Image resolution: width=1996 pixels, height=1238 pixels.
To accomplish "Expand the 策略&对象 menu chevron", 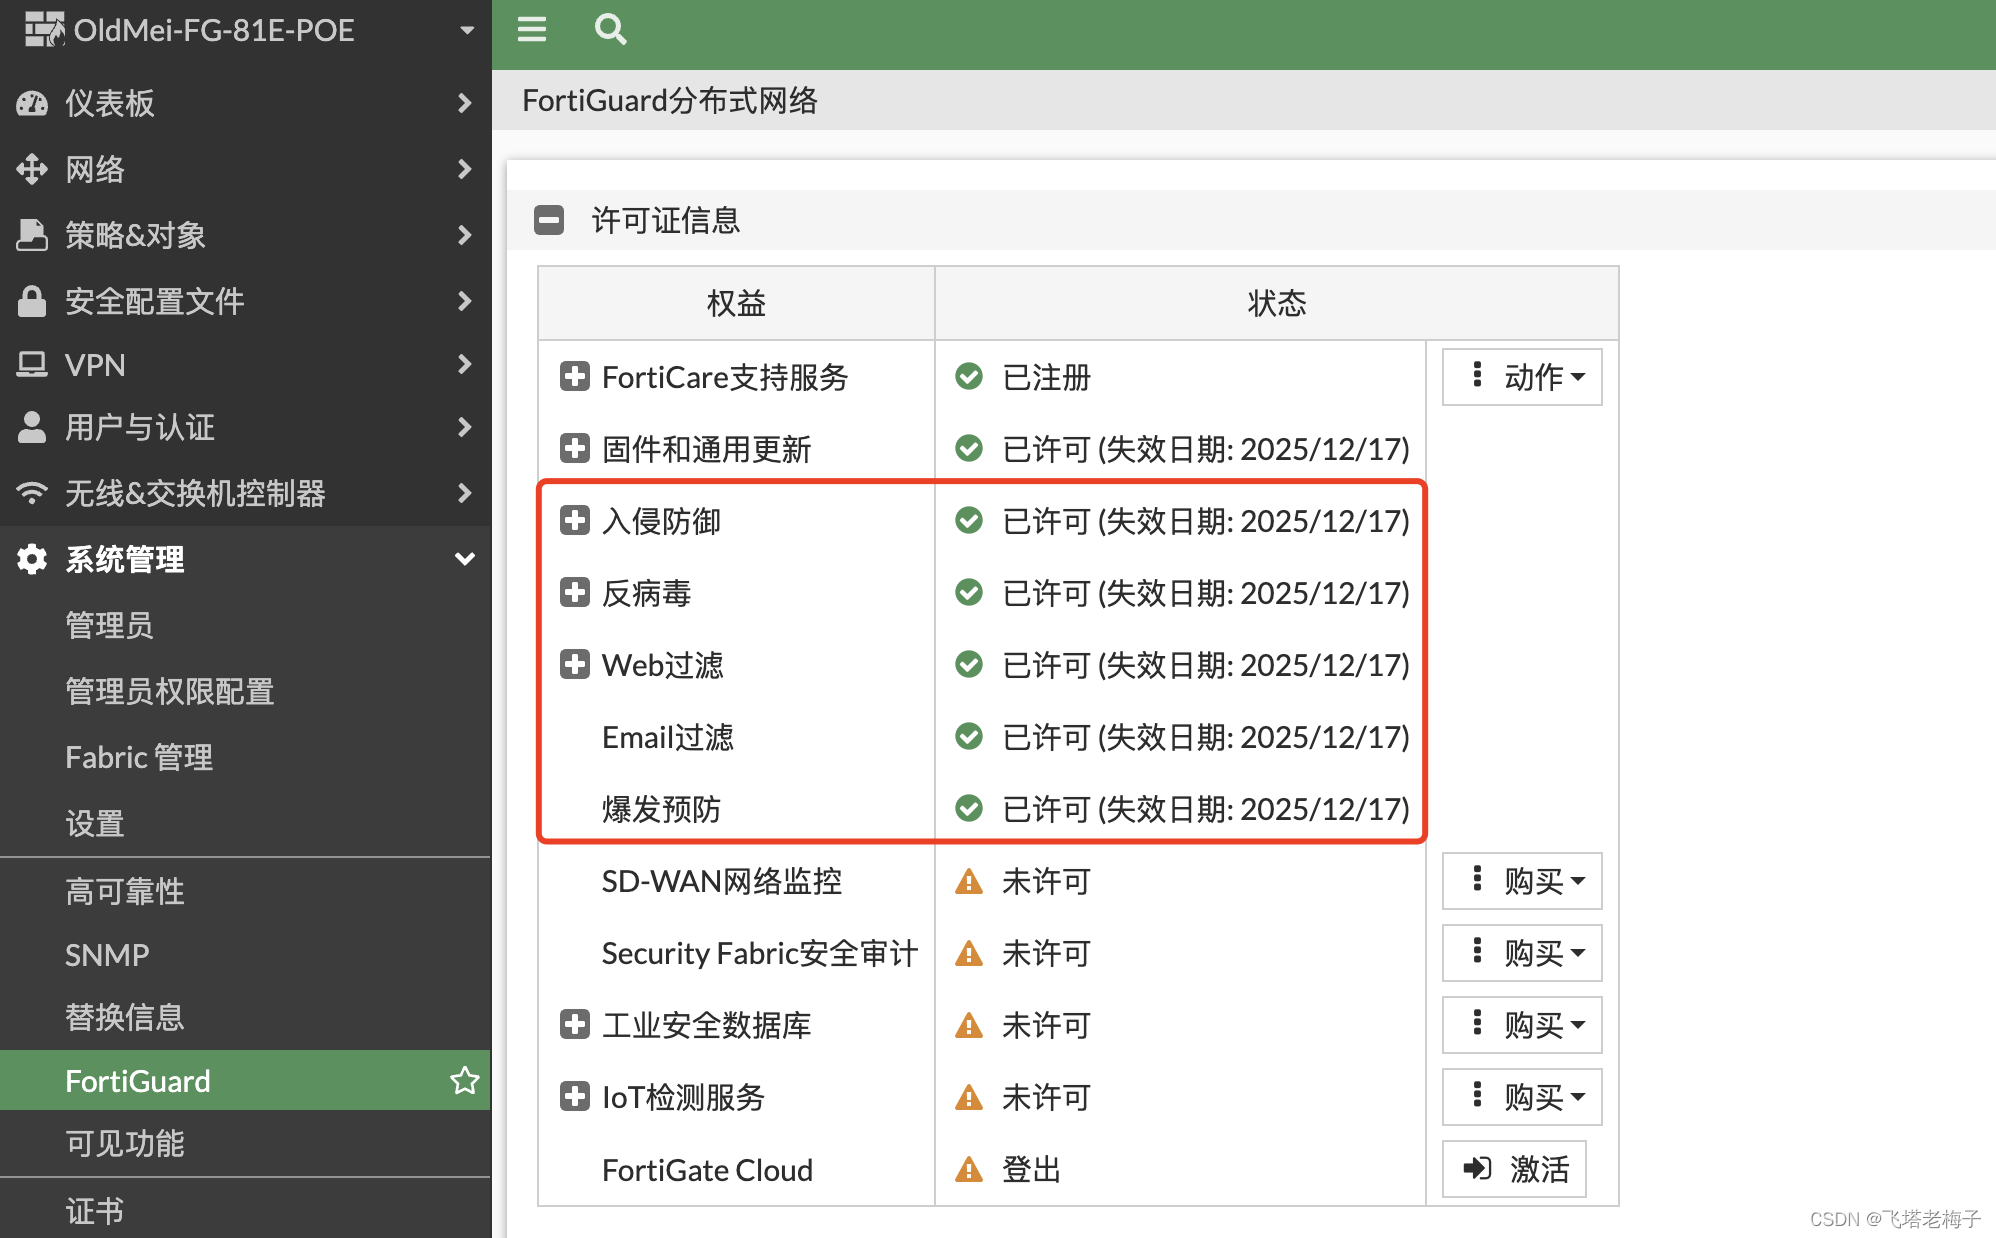I will pyautogui.click(x=464, y=235).
